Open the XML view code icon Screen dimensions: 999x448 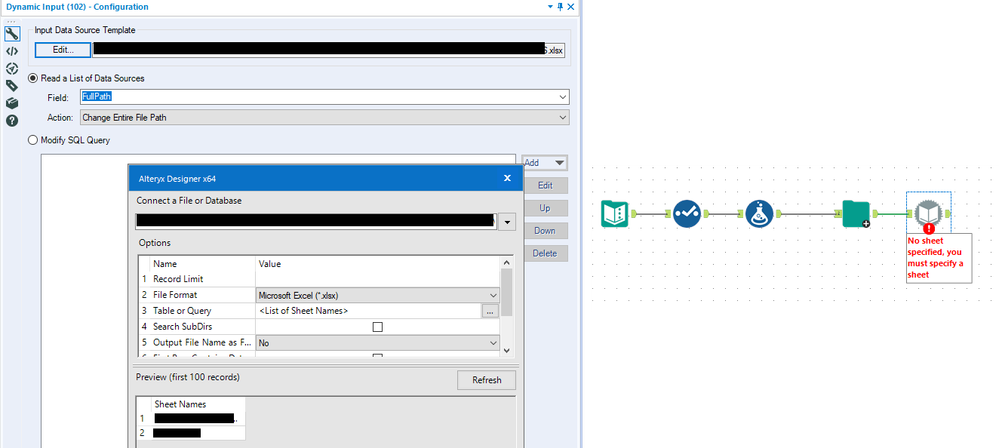tap(11, 51)
